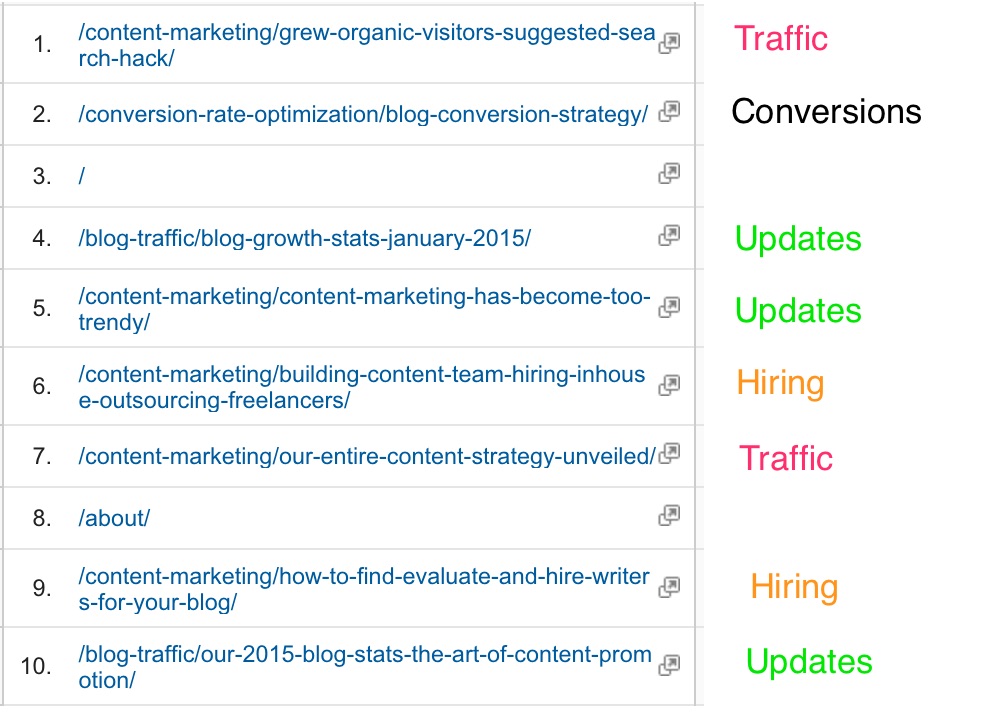Open the /about/ page link
Viewport: 996px width, 716px height.
click(x=114, y=518)
